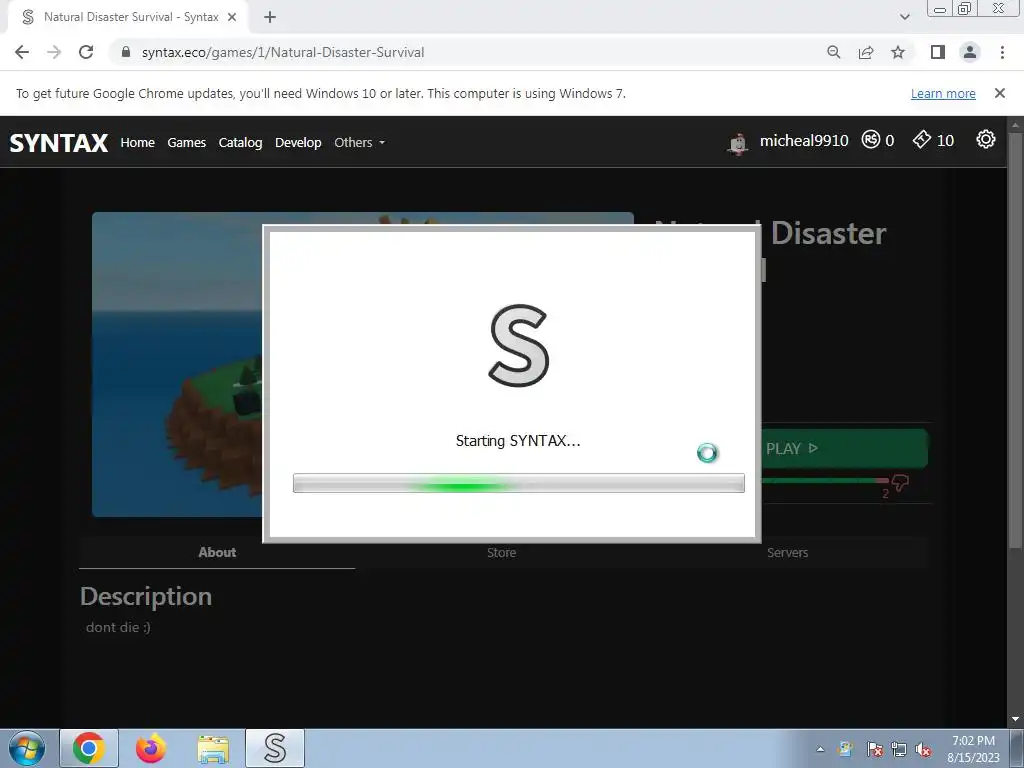Show hidden tray icons arrow
1024x768 pixels.
coord(820,749)
